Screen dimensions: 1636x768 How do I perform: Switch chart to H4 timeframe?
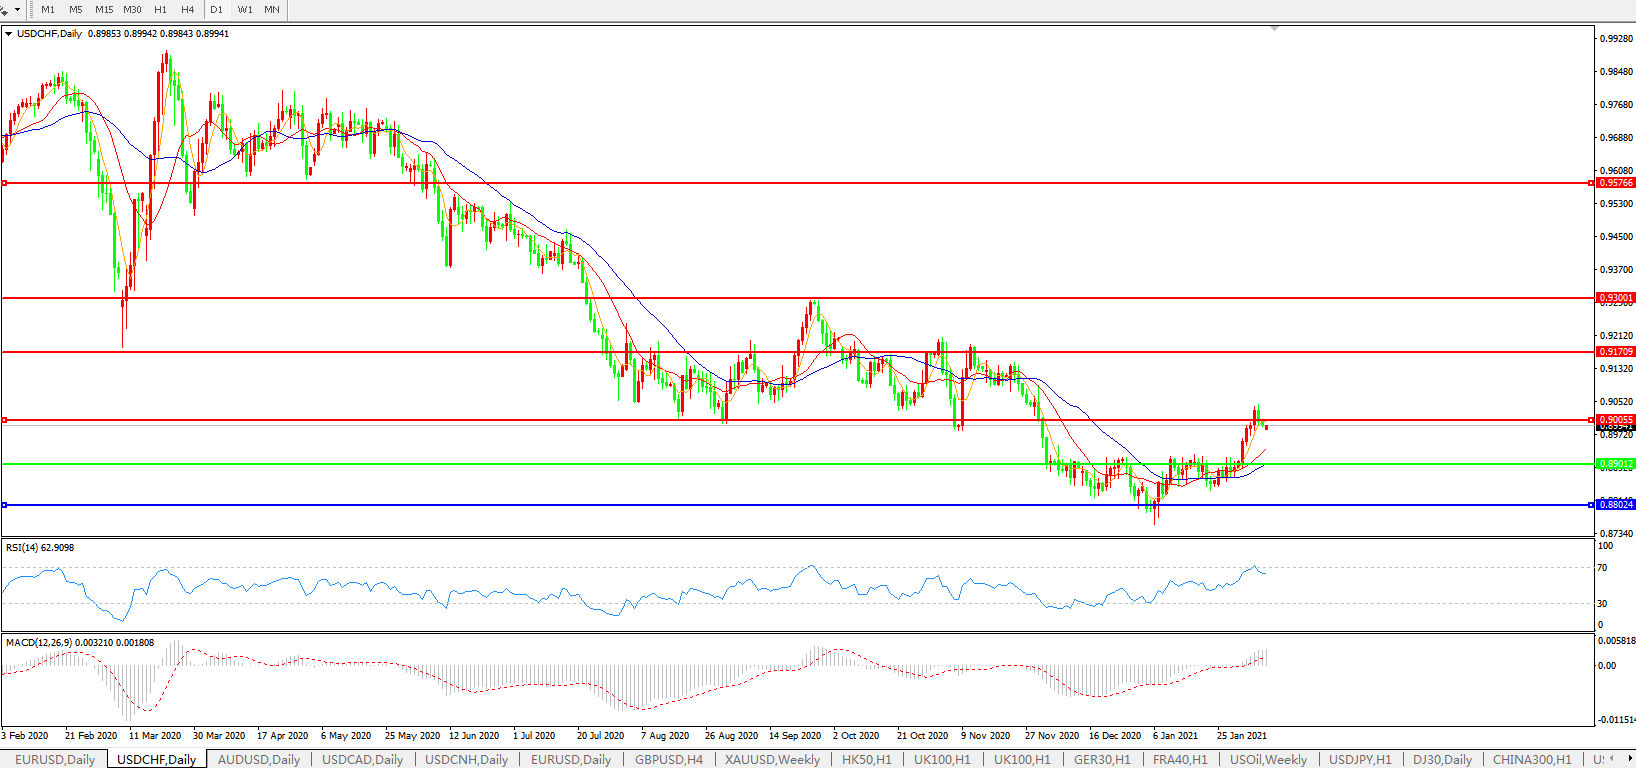point(188,10)
